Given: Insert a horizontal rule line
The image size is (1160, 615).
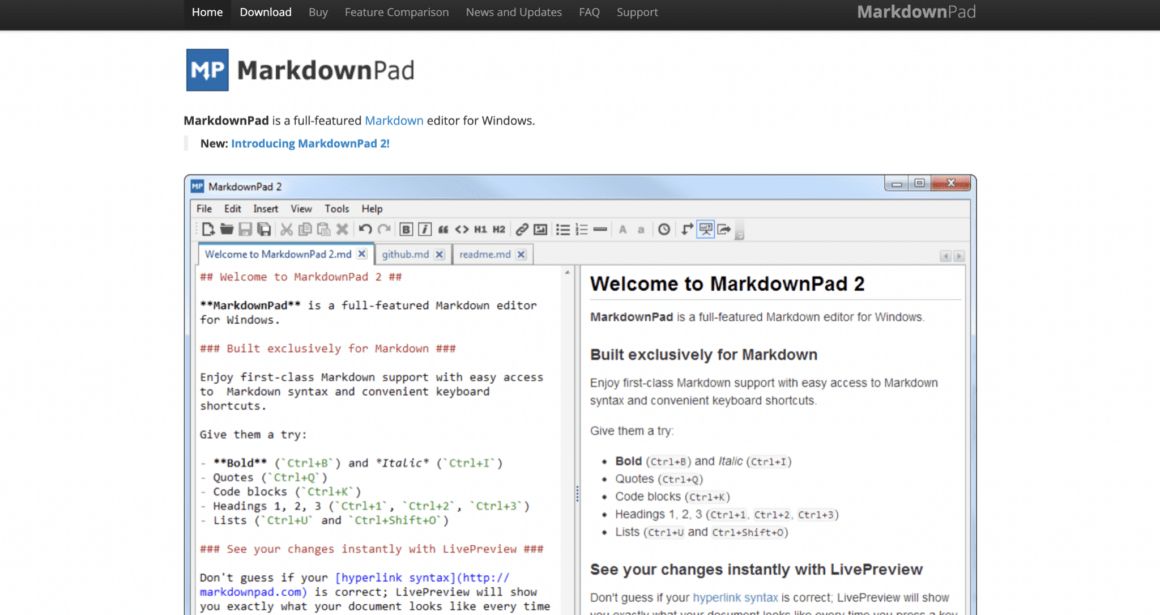Looking at the screenshot, I should tap(600, 229).
